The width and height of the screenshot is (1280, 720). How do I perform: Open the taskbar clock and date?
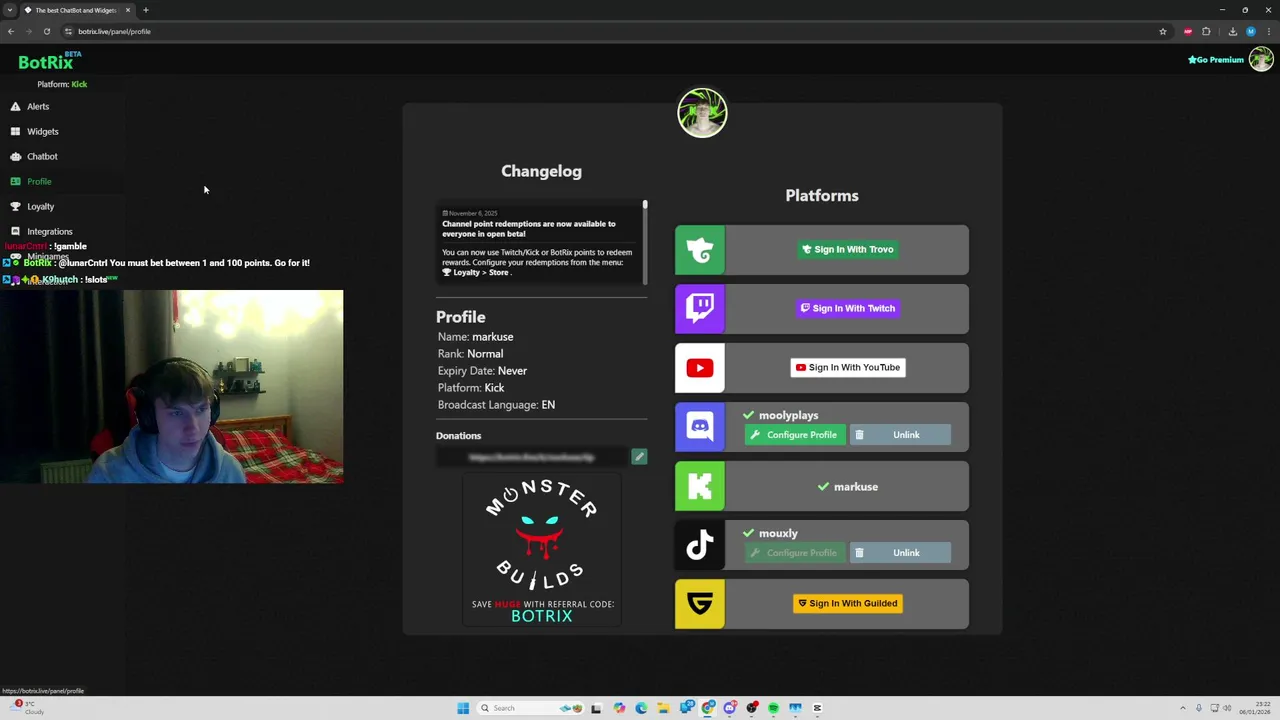tap(1255, 708)
